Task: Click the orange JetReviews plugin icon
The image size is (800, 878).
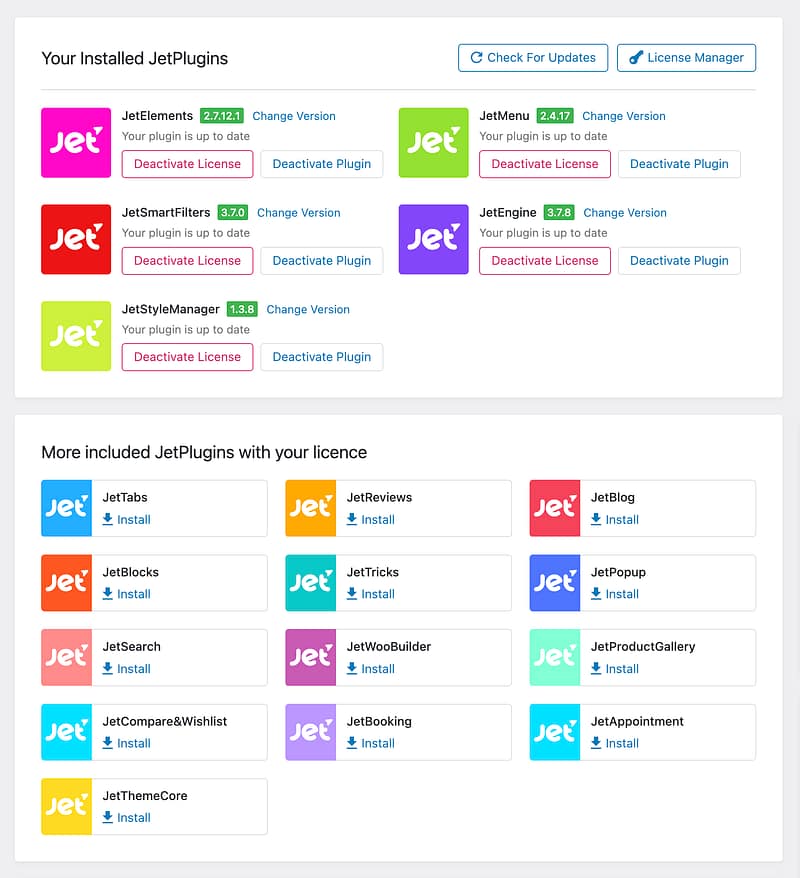Action: click(310, 508)
